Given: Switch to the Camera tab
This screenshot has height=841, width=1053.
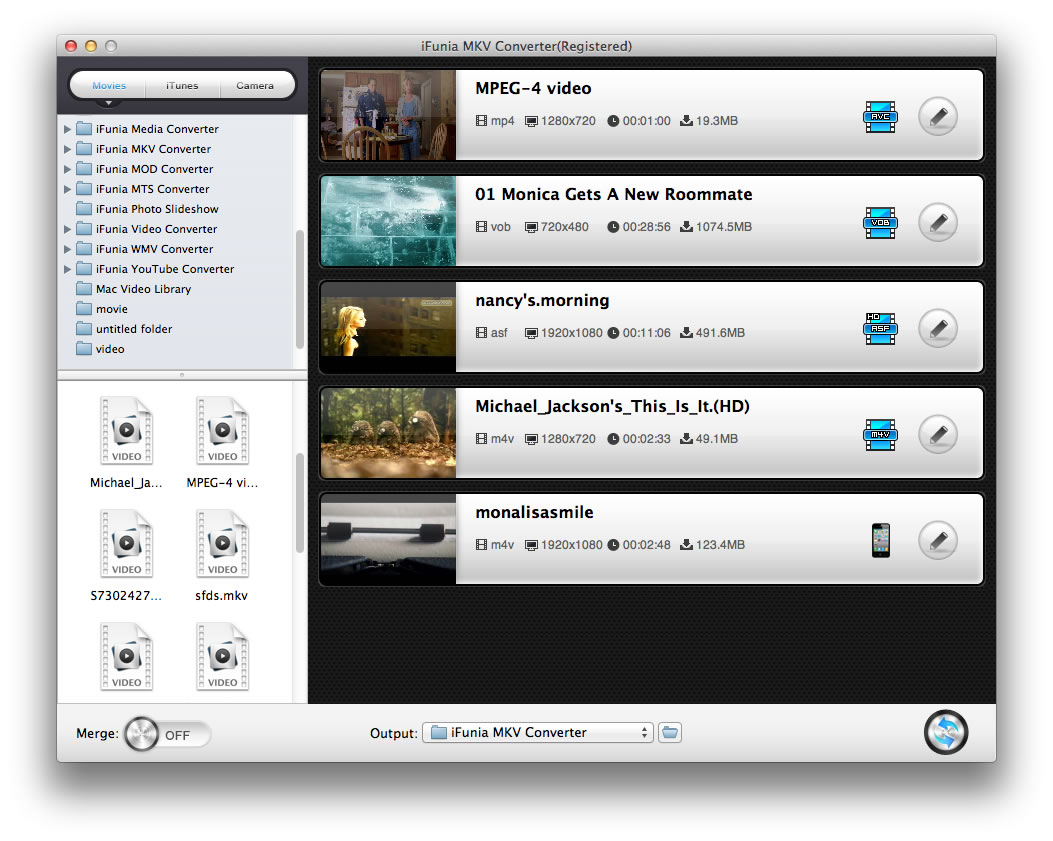Looking at the screenshot, I should (x=255, y=85).
